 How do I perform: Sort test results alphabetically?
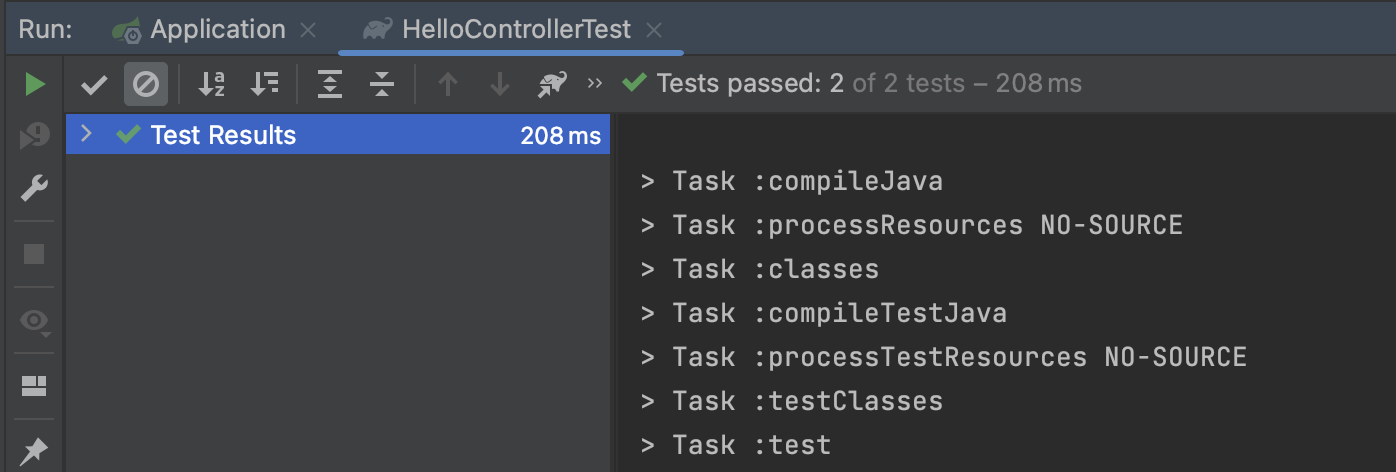[x=211, y=85]
